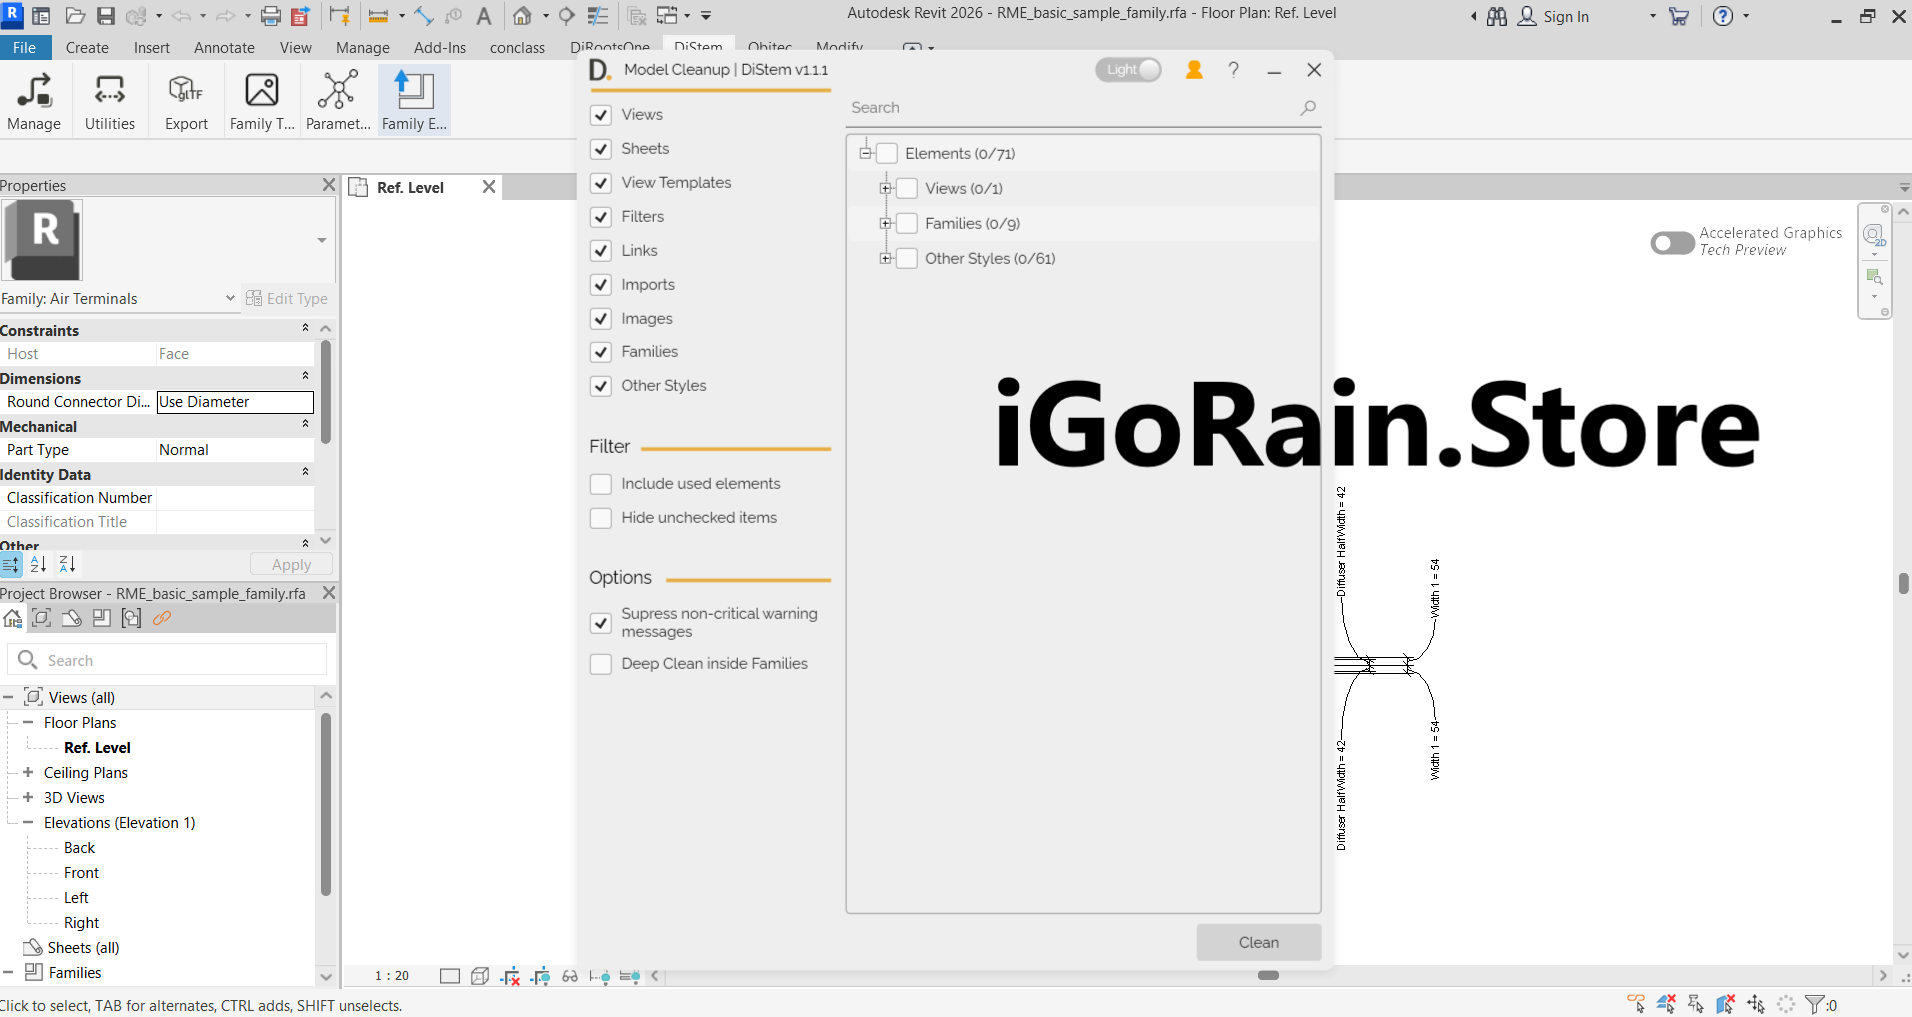The image size is (1912, 1017).
Task: Expand the Families (0/9) tree node
Action: (x=887, y=223)
